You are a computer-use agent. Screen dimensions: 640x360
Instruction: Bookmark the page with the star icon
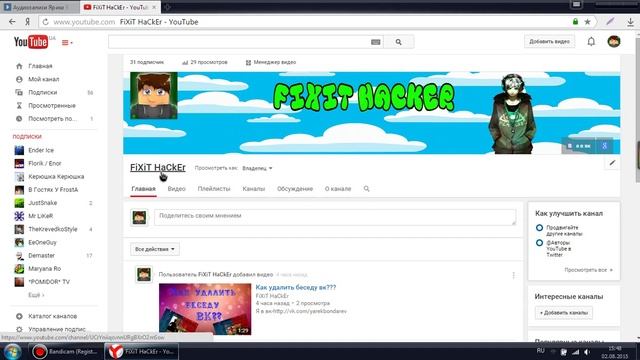(x=587, y=22)
